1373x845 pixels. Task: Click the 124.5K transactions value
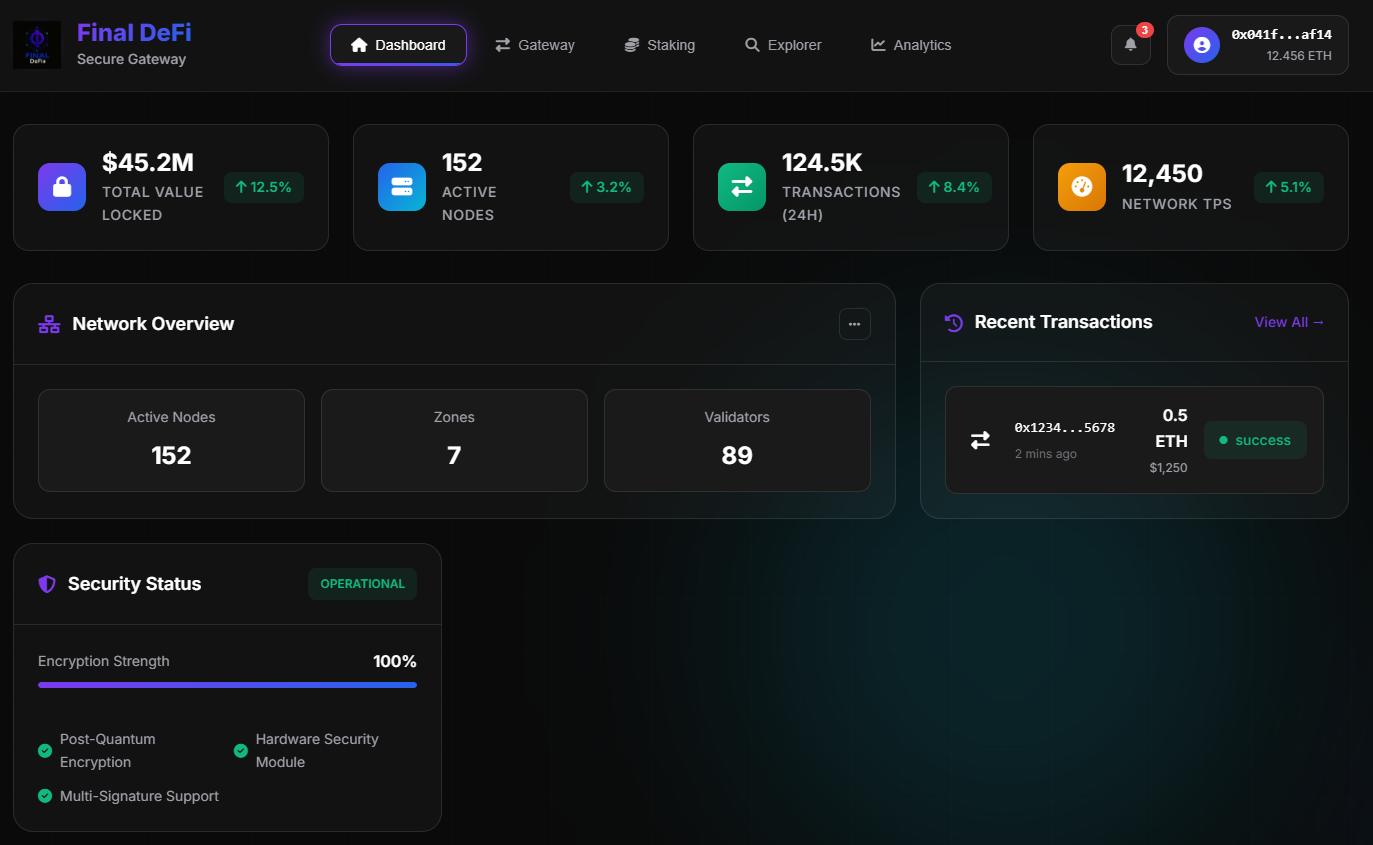pos(822,162)
